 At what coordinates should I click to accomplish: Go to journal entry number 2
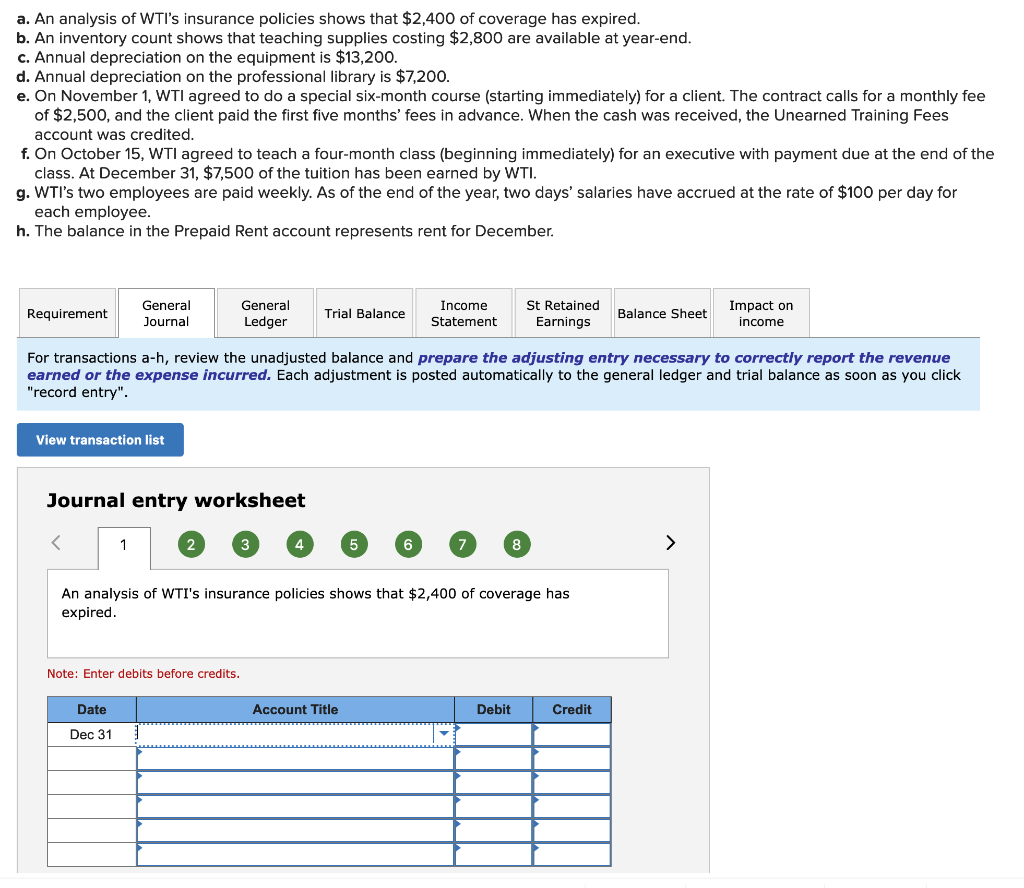191,545
